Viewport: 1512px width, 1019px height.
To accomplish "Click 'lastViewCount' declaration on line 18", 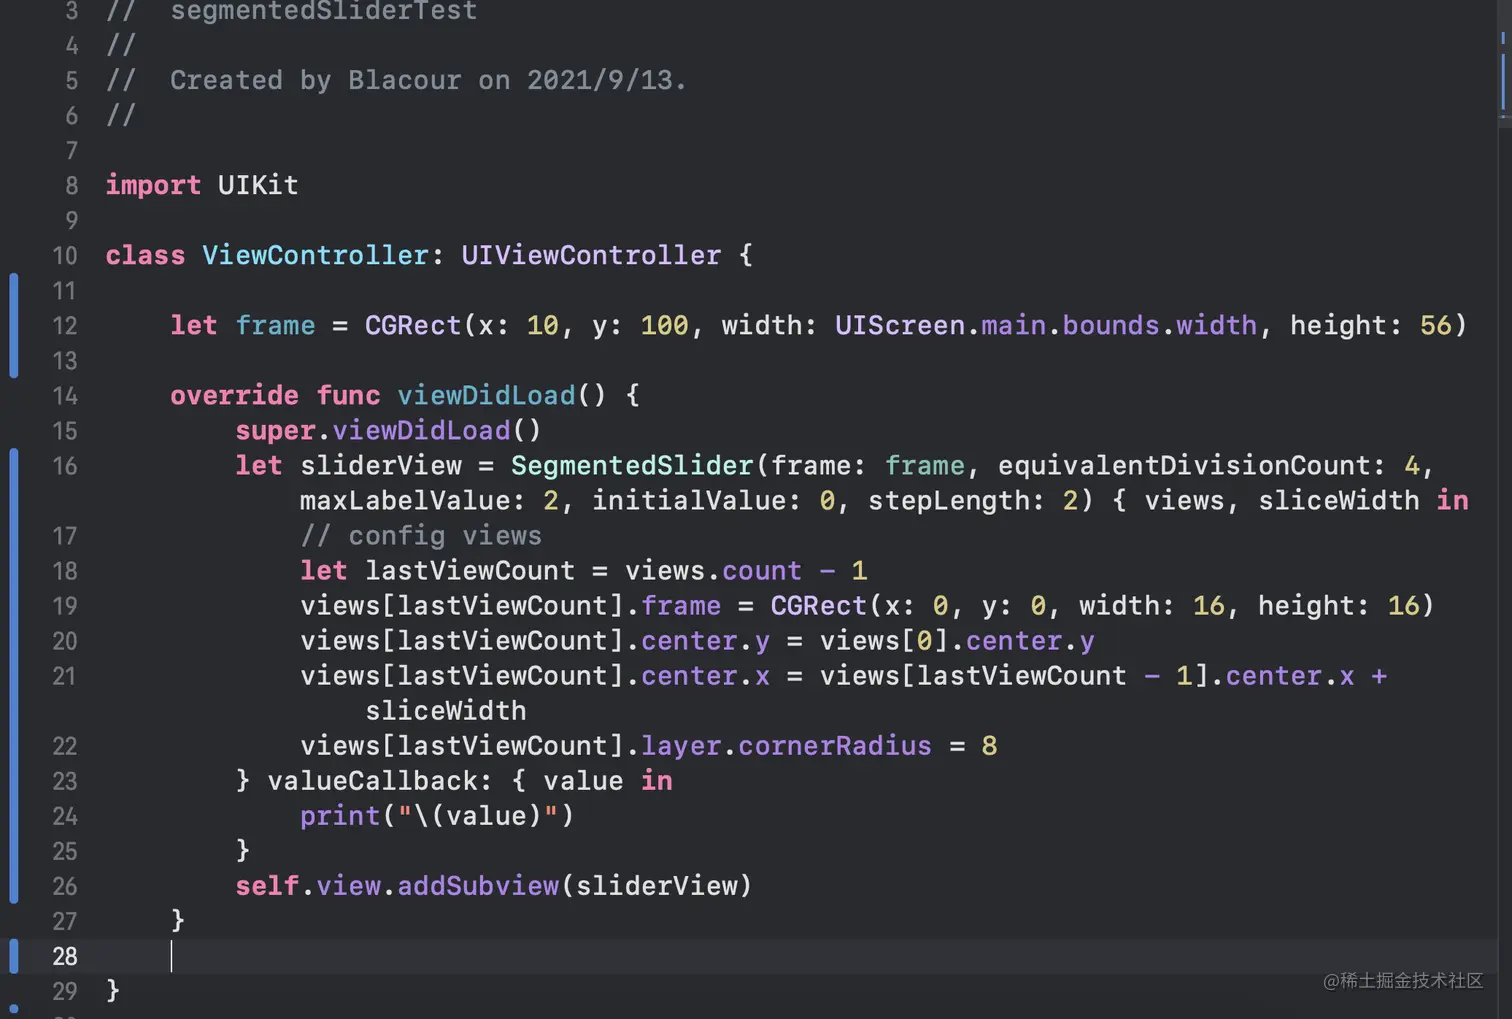I will click(x=470, y=571).
